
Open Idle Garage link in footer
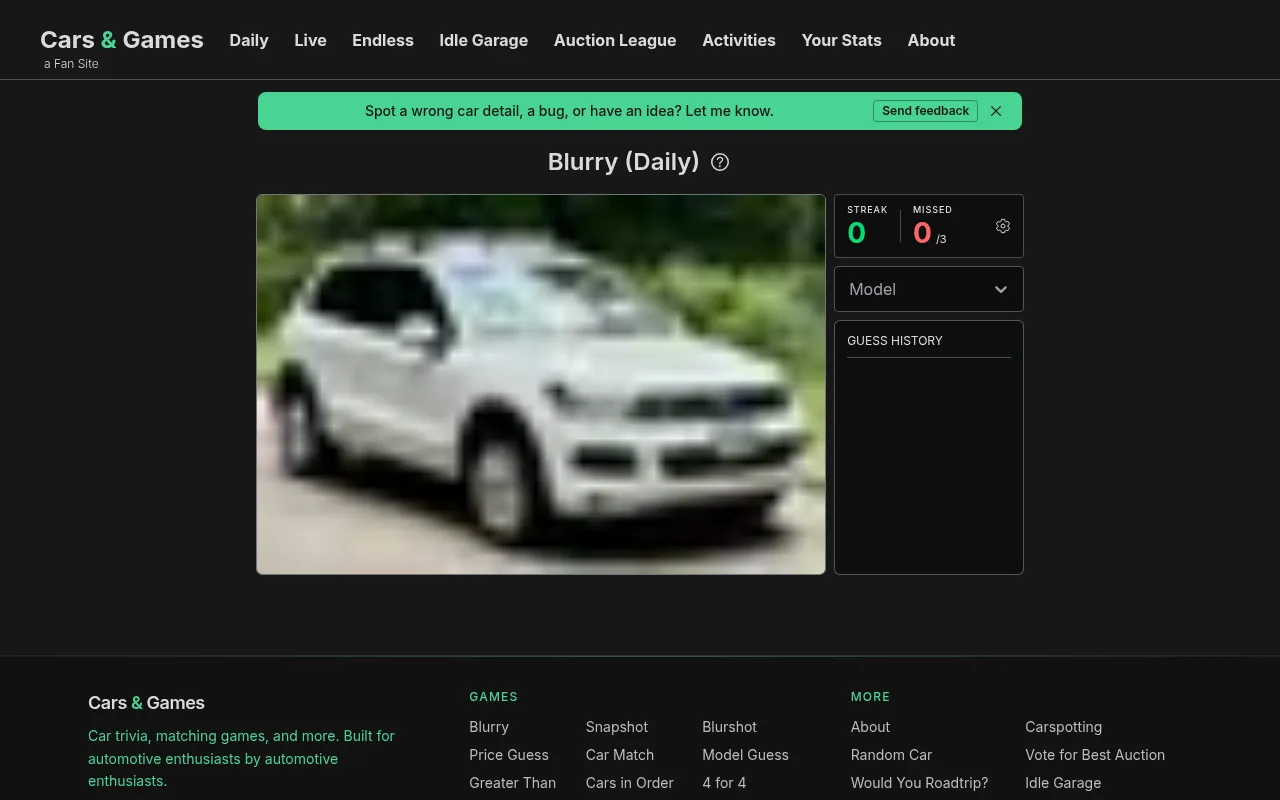click(x=1063, y=783)
